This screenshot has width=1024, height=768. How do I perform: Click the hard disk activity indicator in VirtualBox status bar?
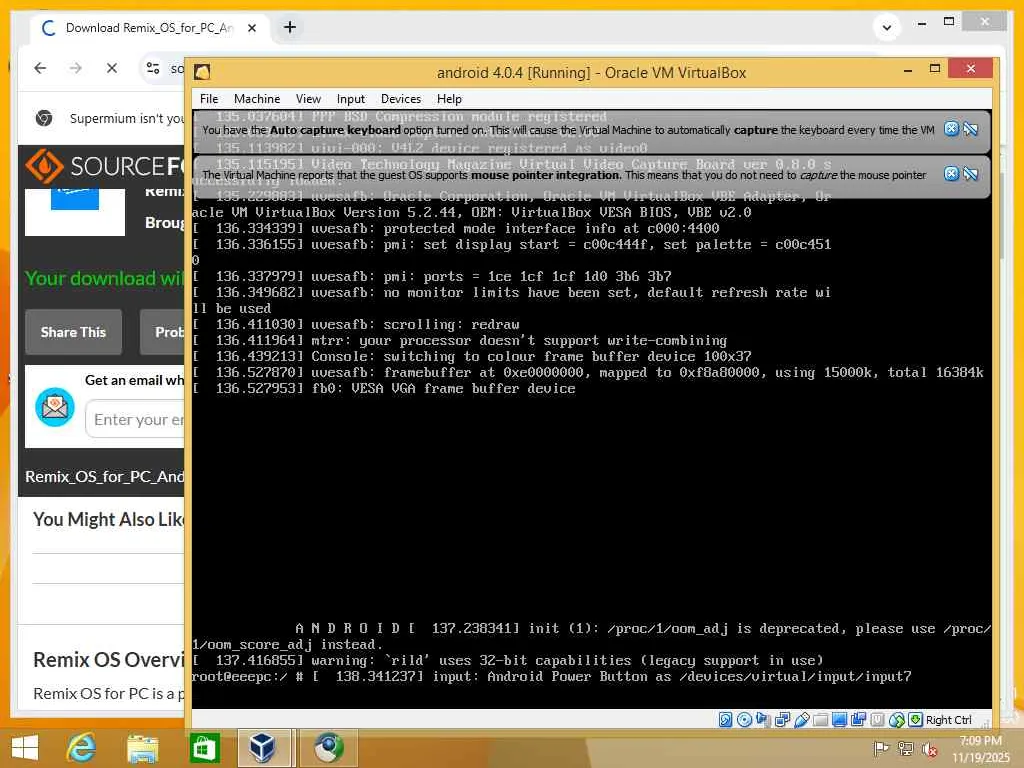(x=725, y=720)
